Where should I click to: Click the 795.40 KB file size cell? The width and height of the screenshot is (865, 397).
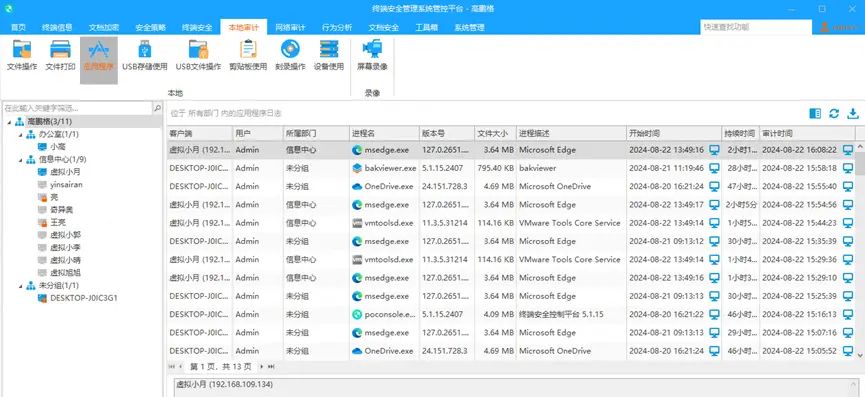[x=495, y=168]
